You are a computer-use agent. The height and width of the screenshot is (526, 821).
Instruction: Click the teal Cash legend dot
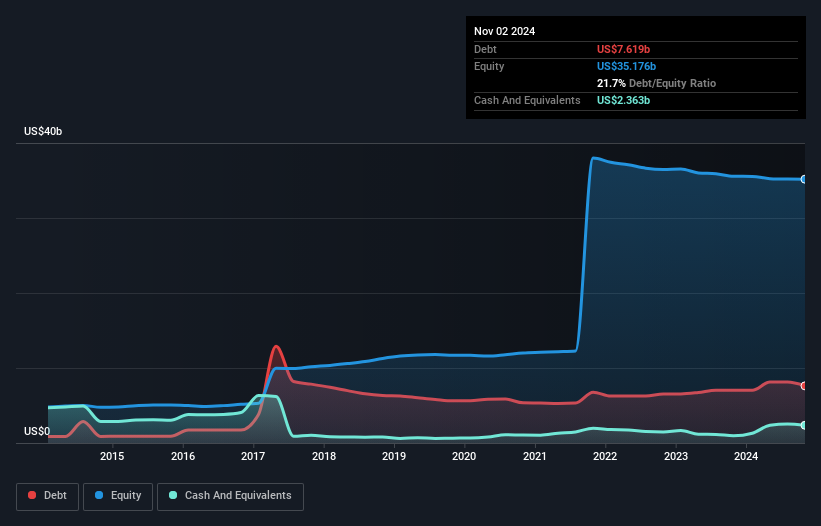[173, 495]
